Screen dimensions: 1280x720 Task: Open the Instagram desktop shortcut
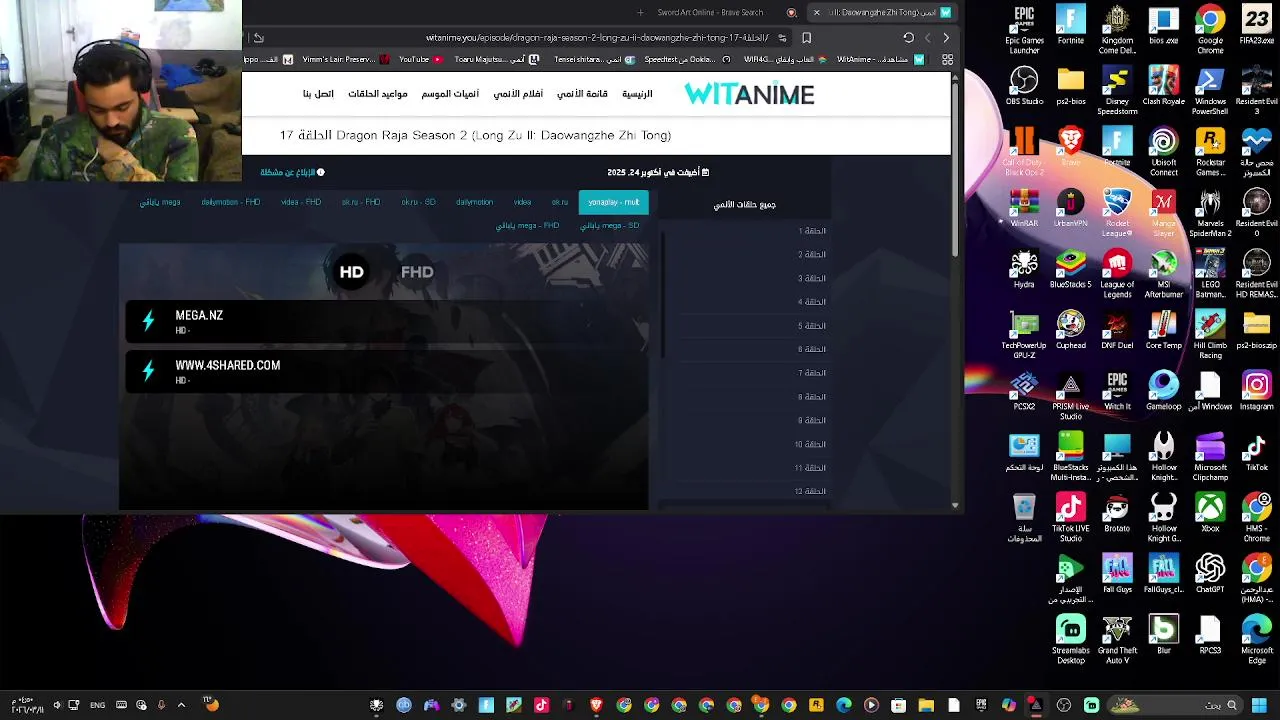pos(1257,391)
